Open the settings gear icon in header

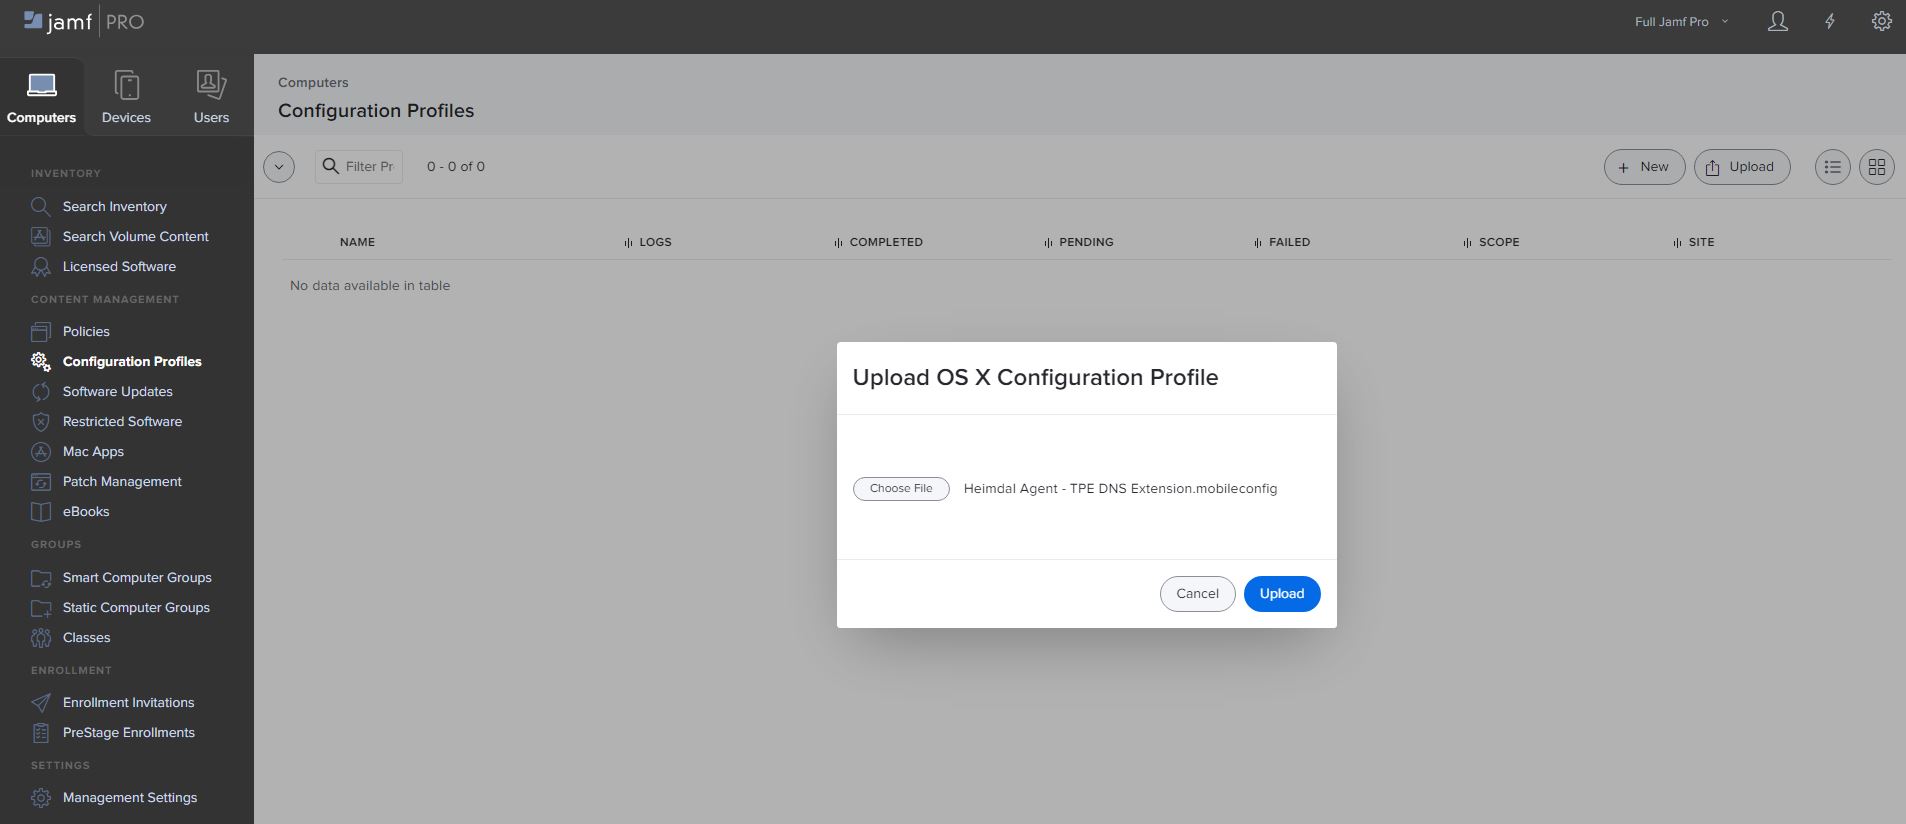(x=1881, y=21)
